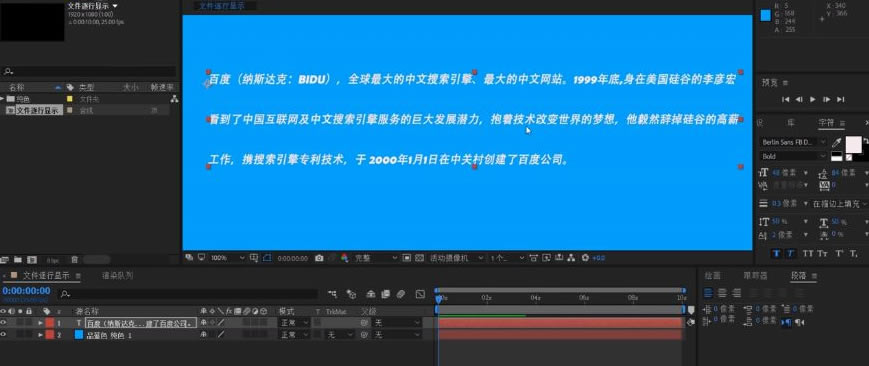Switch to the Character panel tab
The height and width of the screenshot is (366, 869).
[x=826, y=123]
